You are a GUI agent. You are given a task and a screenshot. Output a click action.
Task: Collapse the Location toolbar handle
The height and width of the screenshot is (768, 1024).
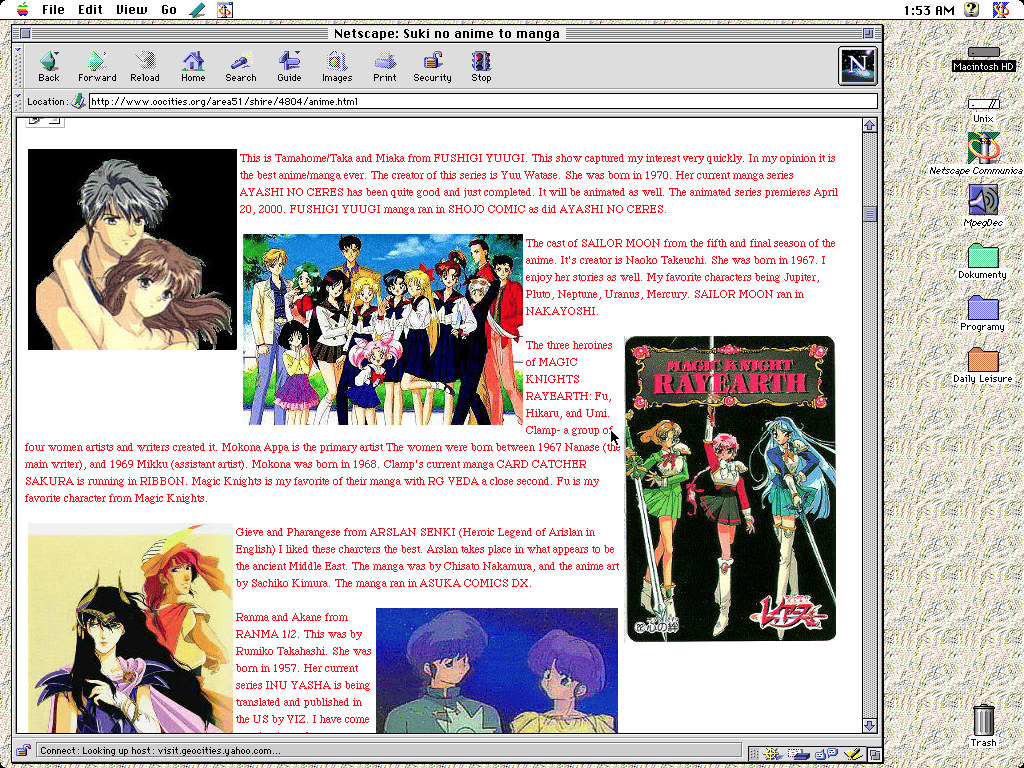(18, 101)
